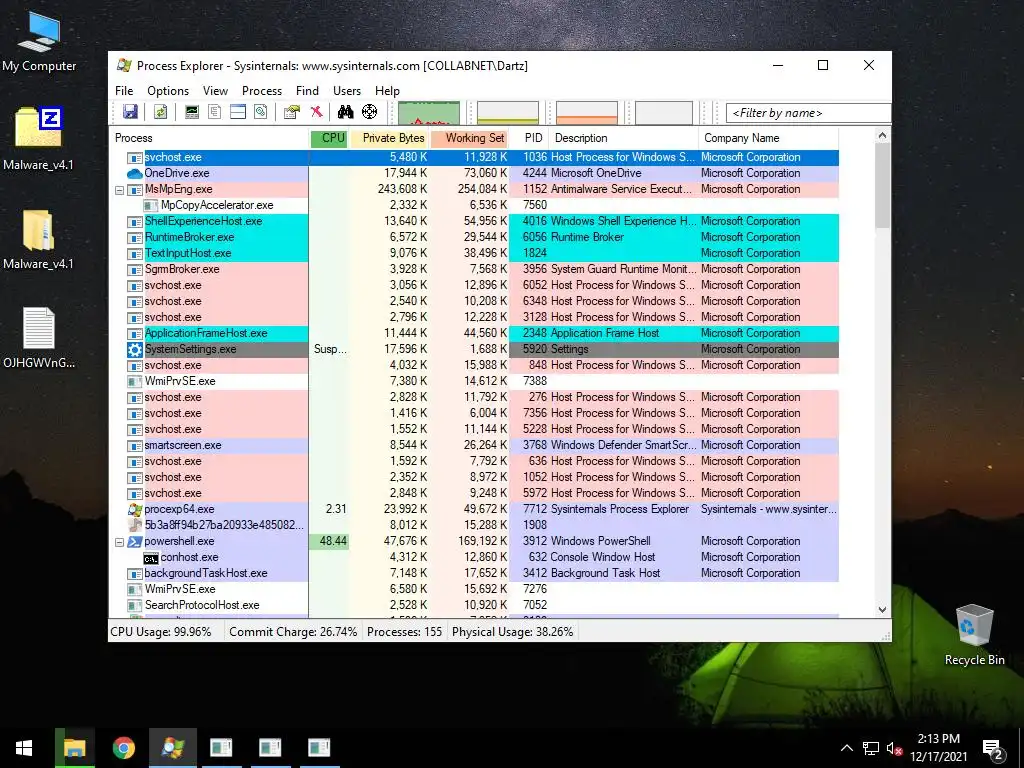
Task: Open the Process menu
Action: pyautogui.click(x=262, y=91)
